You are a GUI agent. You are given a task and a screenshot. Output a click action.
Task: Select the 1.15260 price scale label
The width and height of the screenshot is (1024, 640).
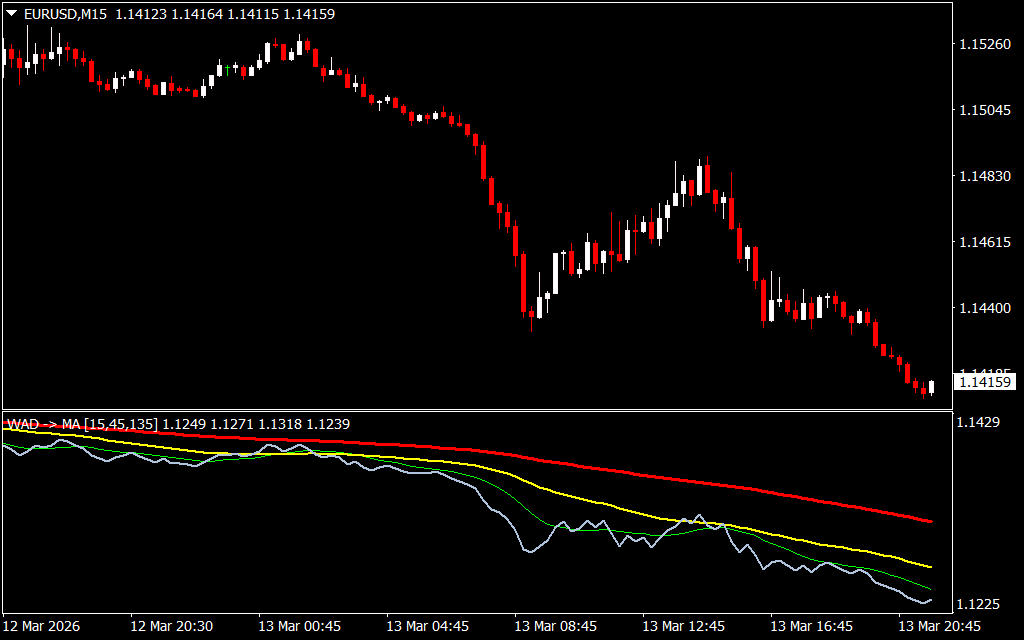[984, 44]
